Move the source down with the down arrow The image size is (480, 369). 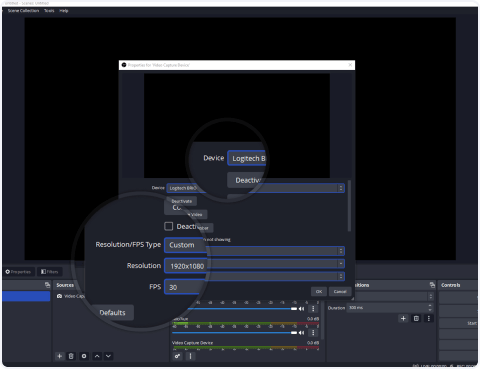[108, 356]
